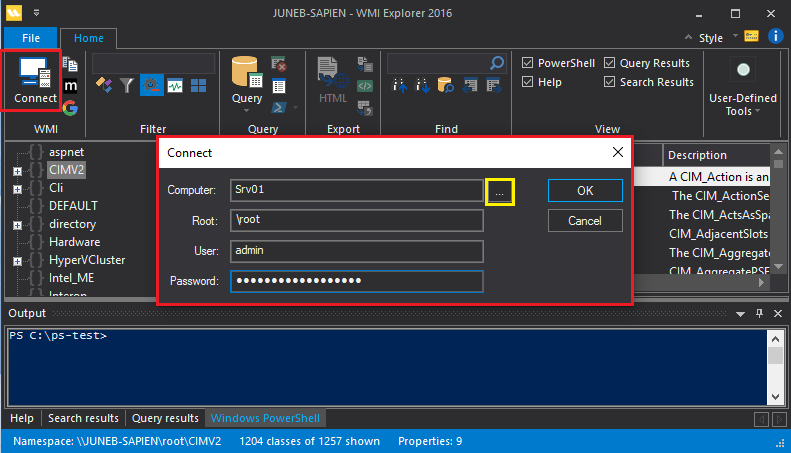Close the Output panel
The width and height of the screenshot is (791, 453).
(x=778, y=314)
